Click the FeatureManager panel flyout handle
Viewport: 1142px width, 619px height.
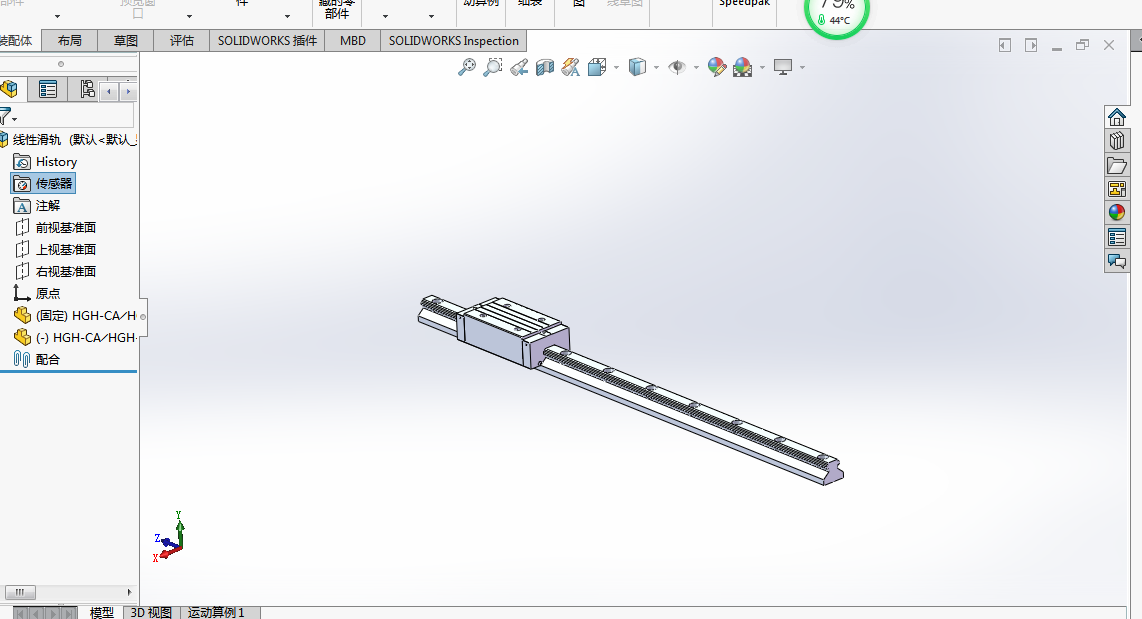point(143,317)
